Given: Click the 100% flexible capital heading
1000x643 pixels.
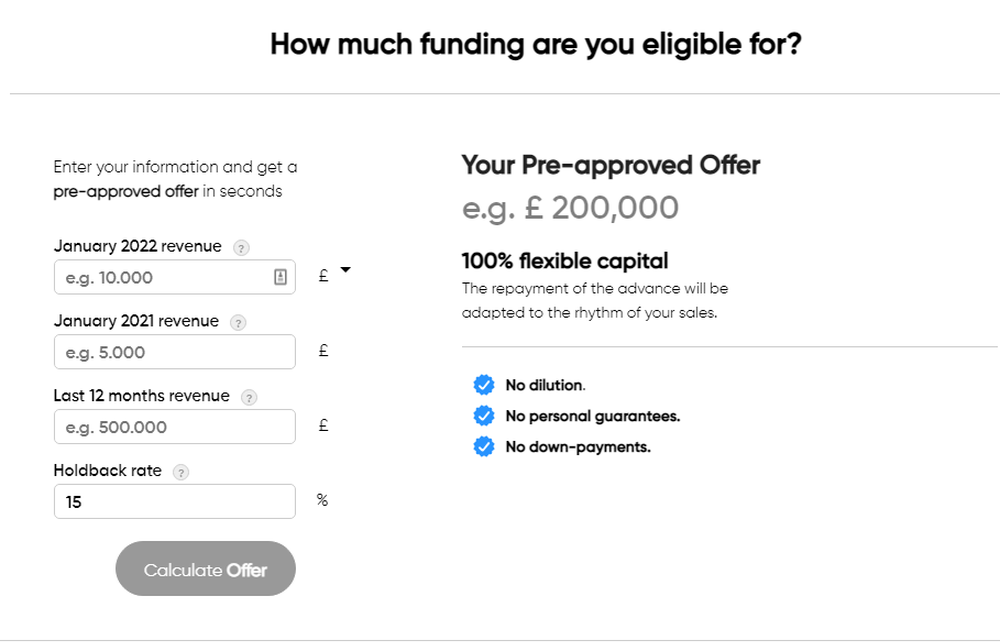Looking at the screenshot, I should point(565,261).
